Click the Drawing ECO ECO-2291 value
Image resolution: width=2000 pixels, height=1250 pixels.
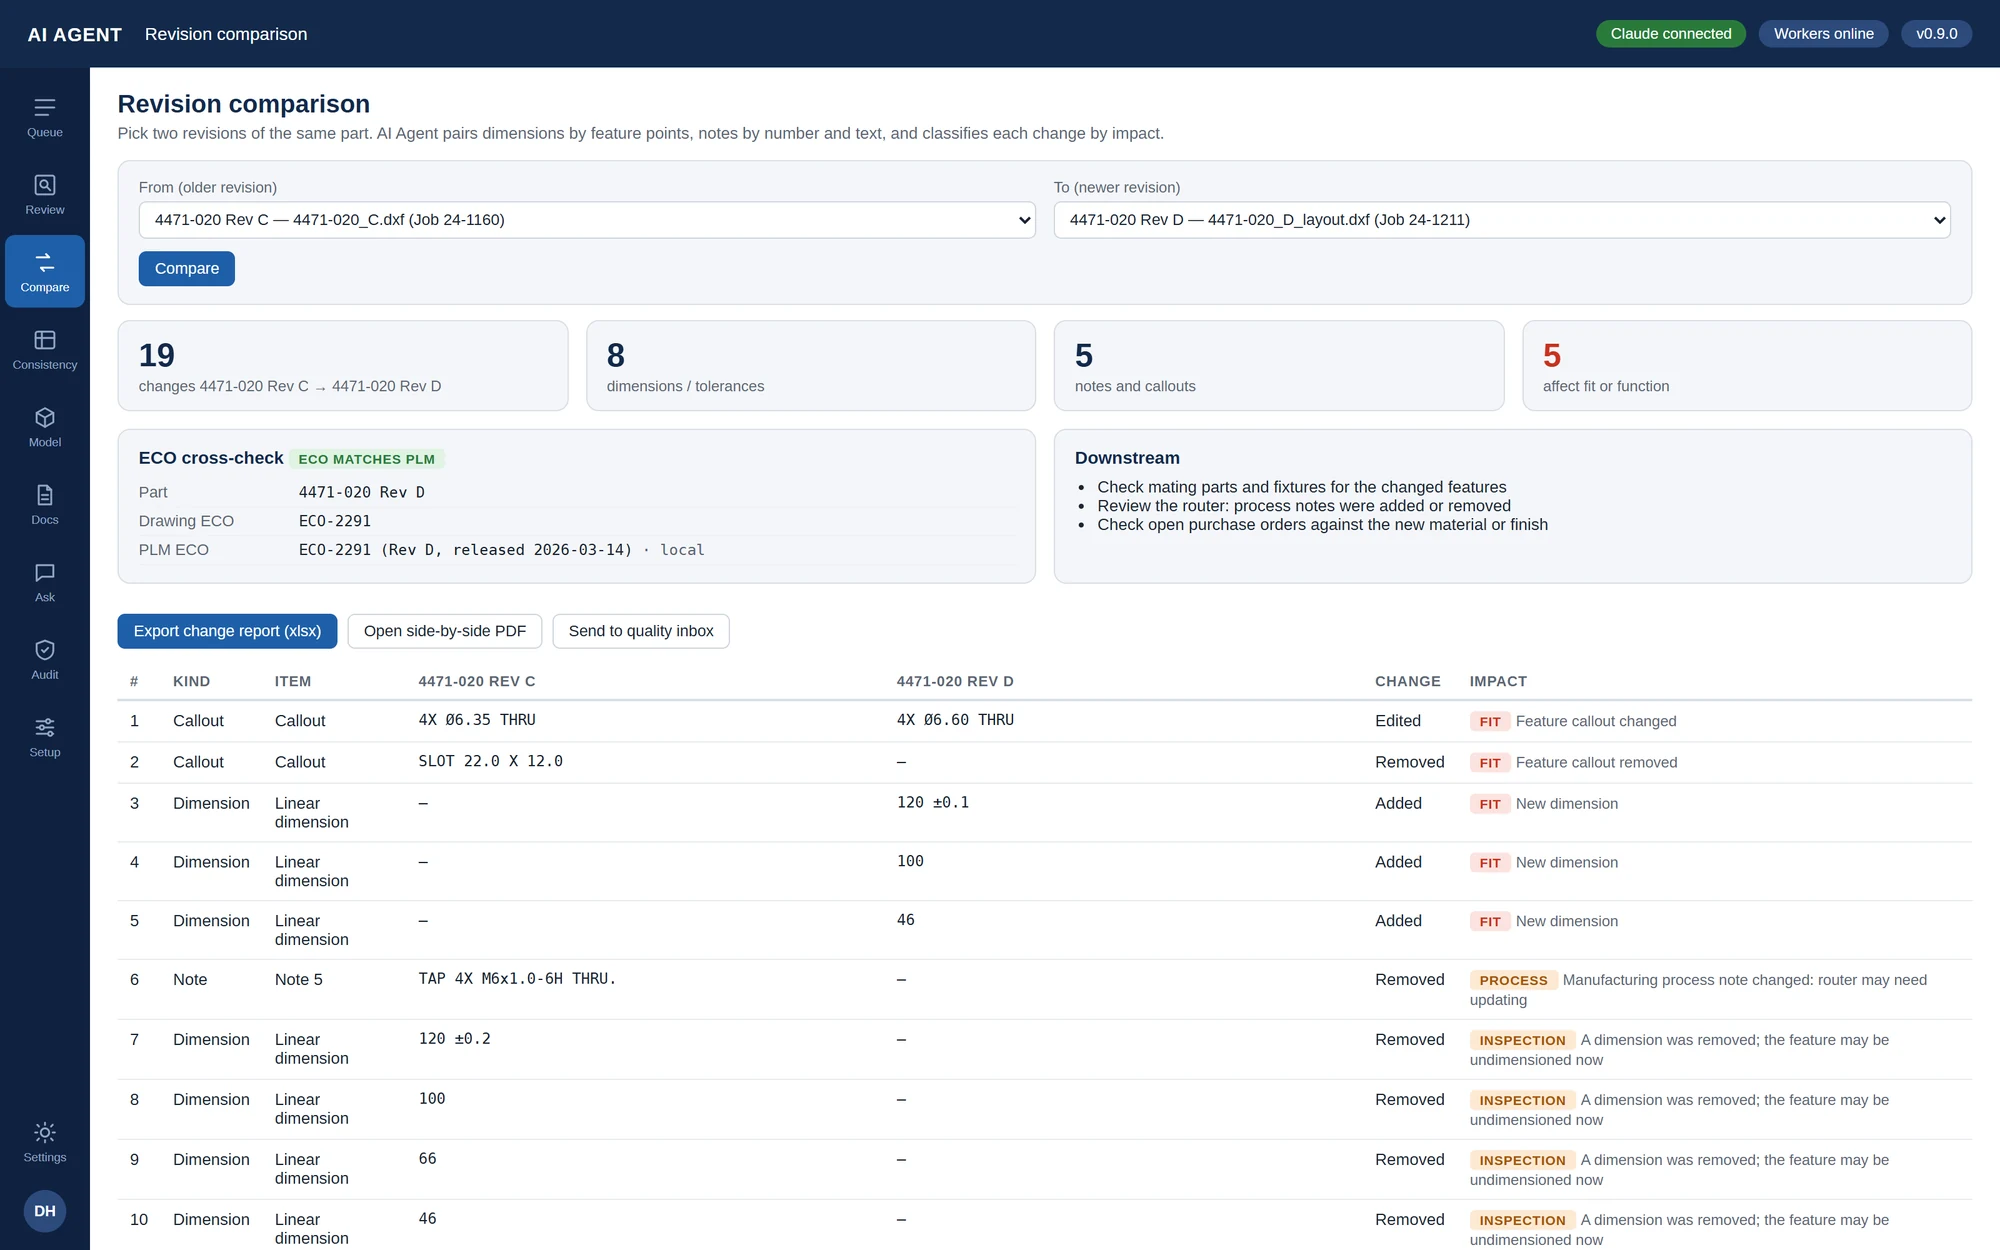point(335,521)
